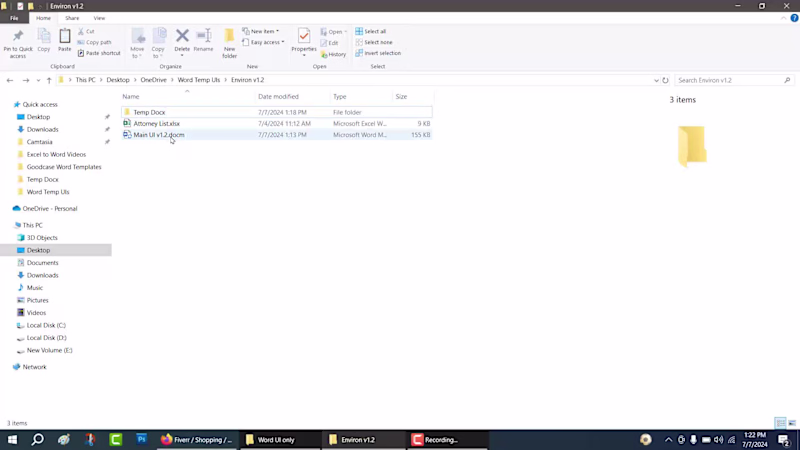Select the Attorney List.xlsx file
Screen dimensions: 800x450
[x=277, y=123]
